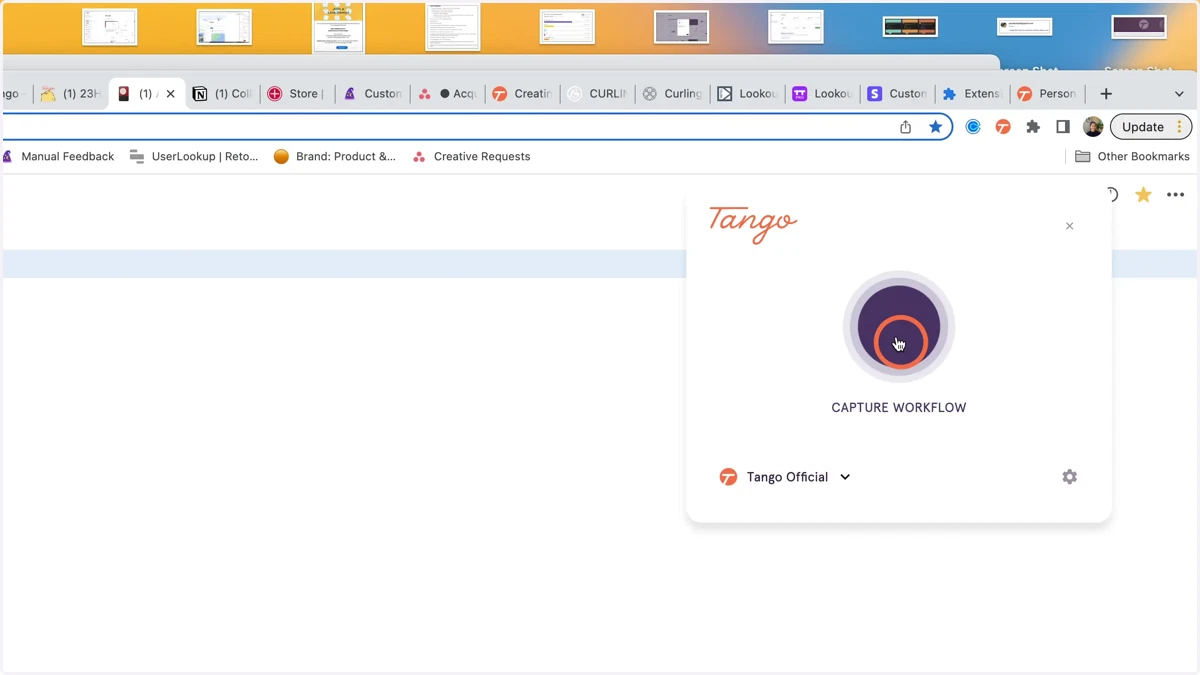The image size is (1200, 675).
Task: Click the Tango extension icon in toolbar
Action: 1003,127
